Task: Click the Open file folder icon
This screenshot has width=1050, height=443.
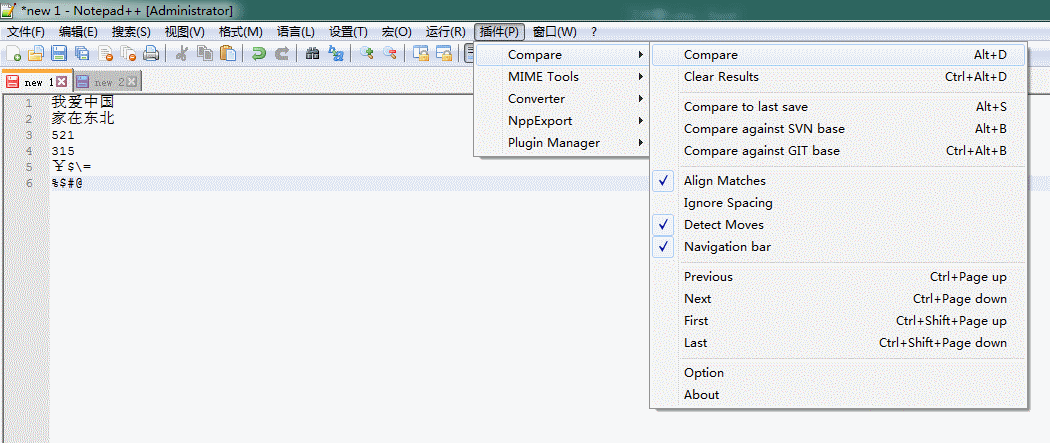Action: pyautogui.click(x=35, y=54)
